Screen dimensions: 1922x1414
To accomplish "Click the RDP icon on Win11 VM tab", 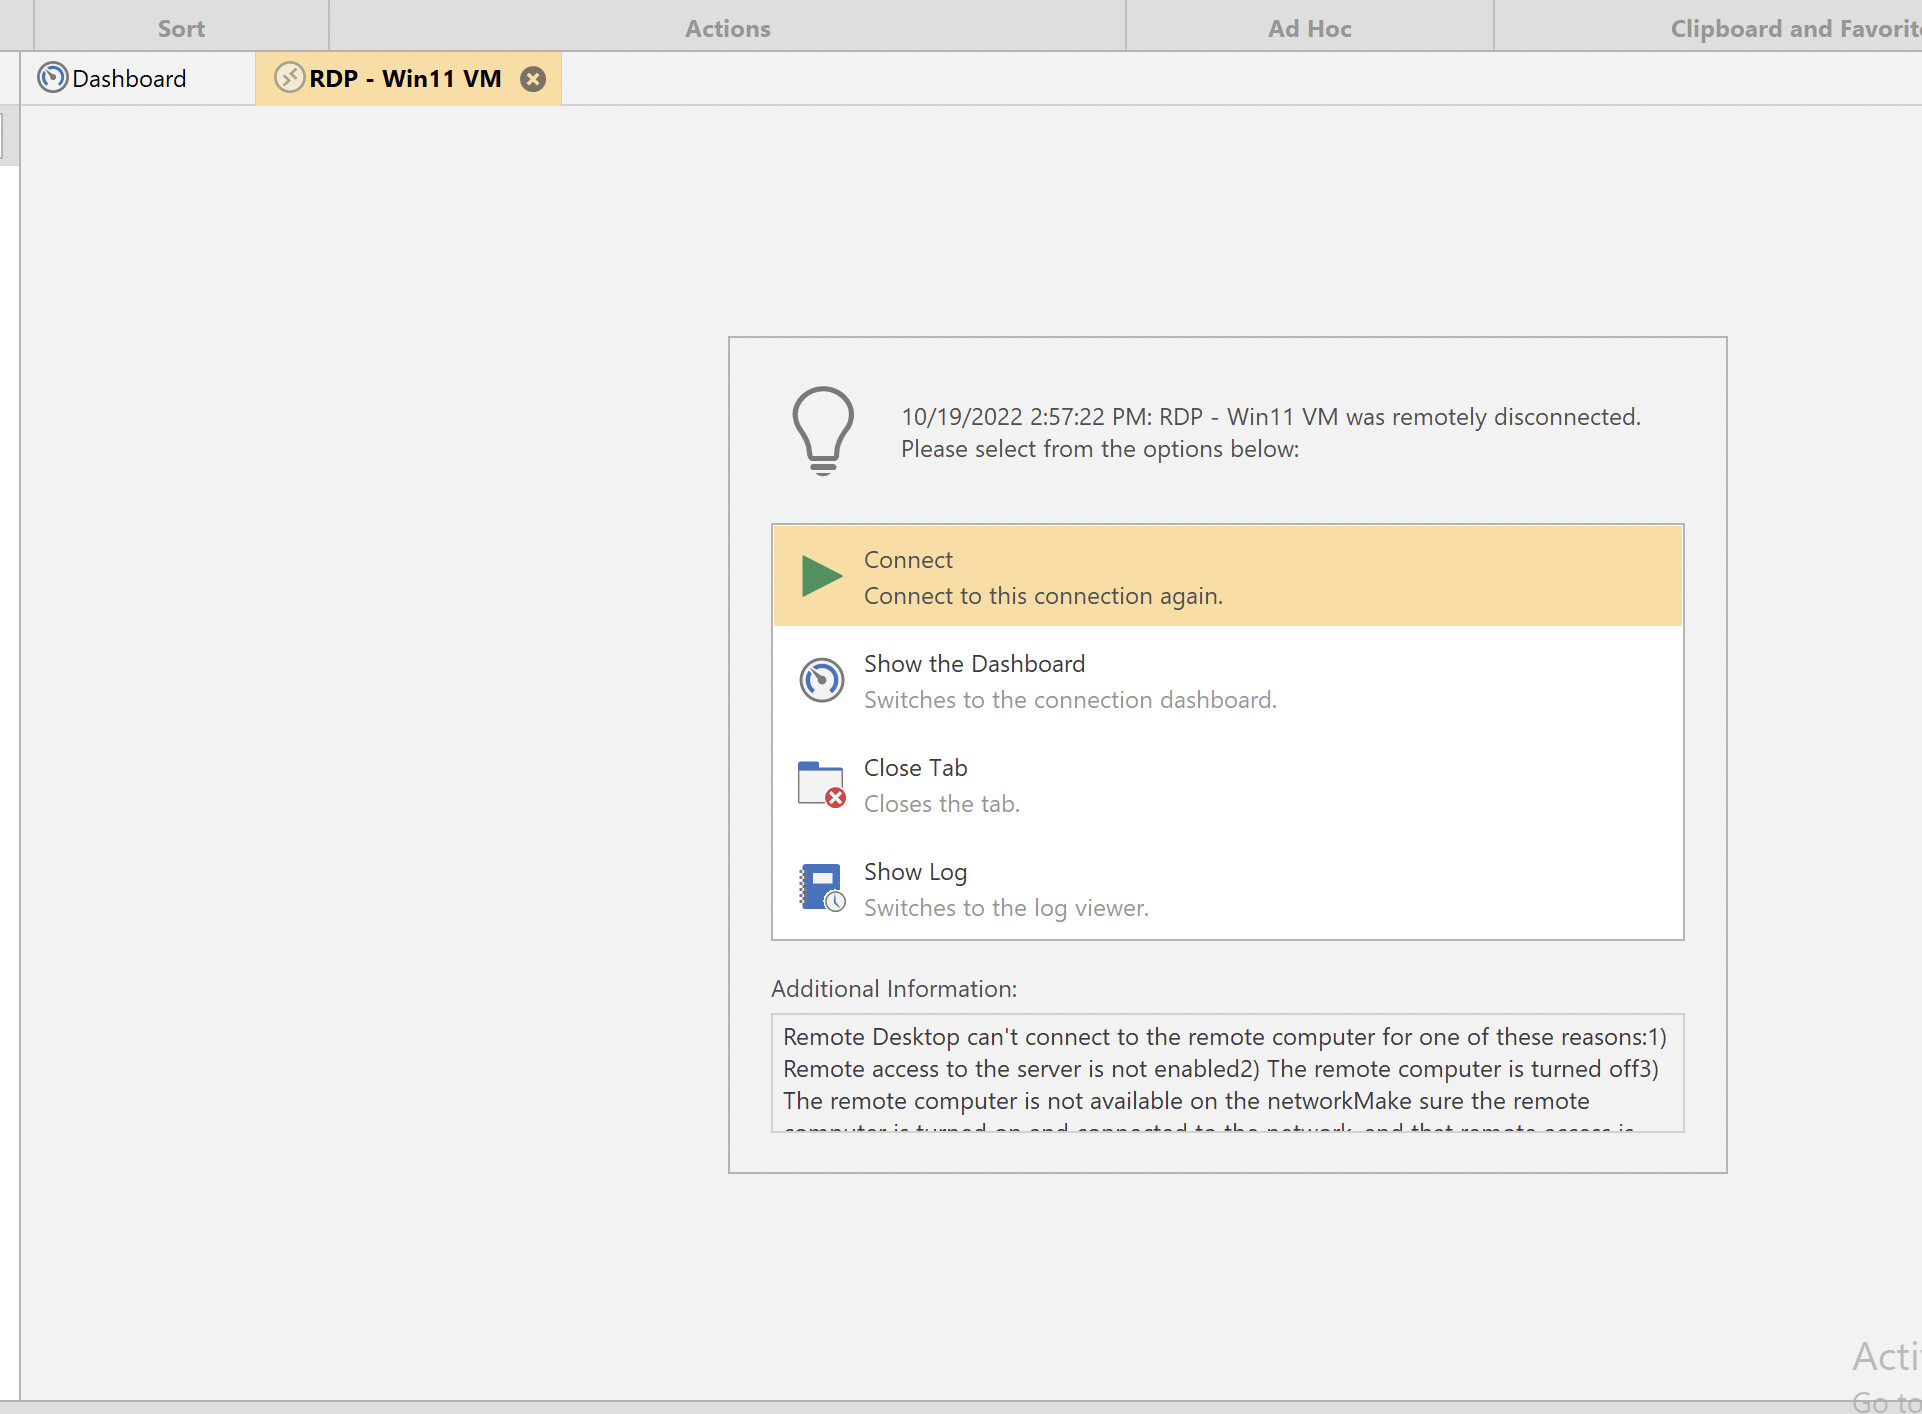I will point(289,78).
